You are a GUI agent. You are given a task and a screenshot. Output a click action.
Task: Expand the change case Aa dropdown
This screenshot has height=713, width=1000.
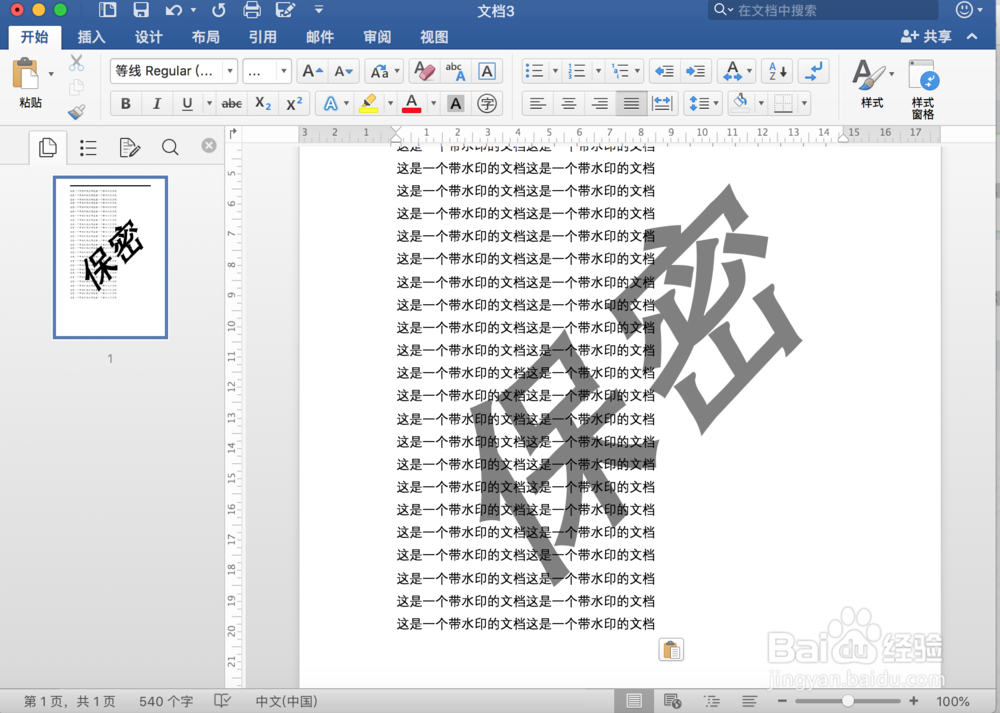point(397,71)
